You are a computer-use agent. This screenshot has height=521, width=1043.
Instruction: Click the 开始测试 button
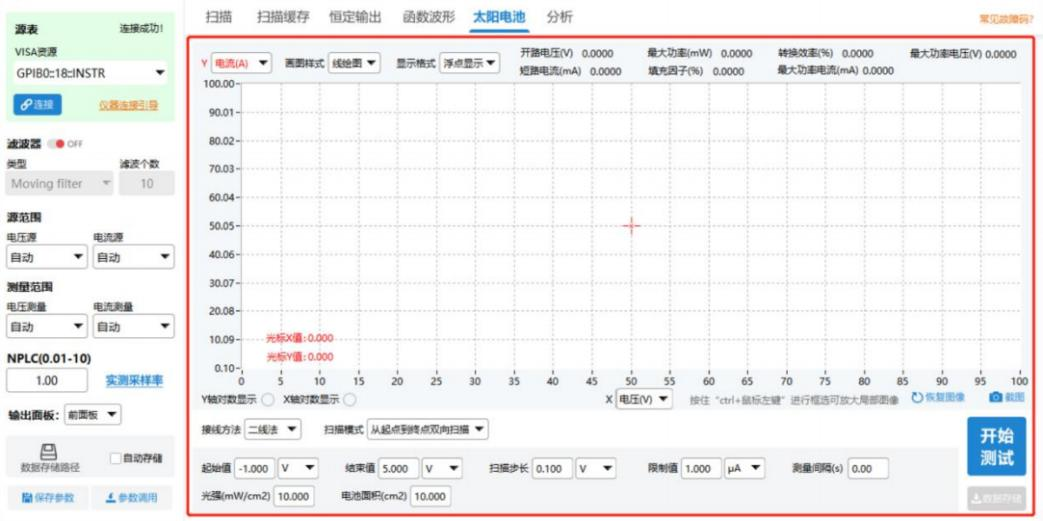[996, 446]
